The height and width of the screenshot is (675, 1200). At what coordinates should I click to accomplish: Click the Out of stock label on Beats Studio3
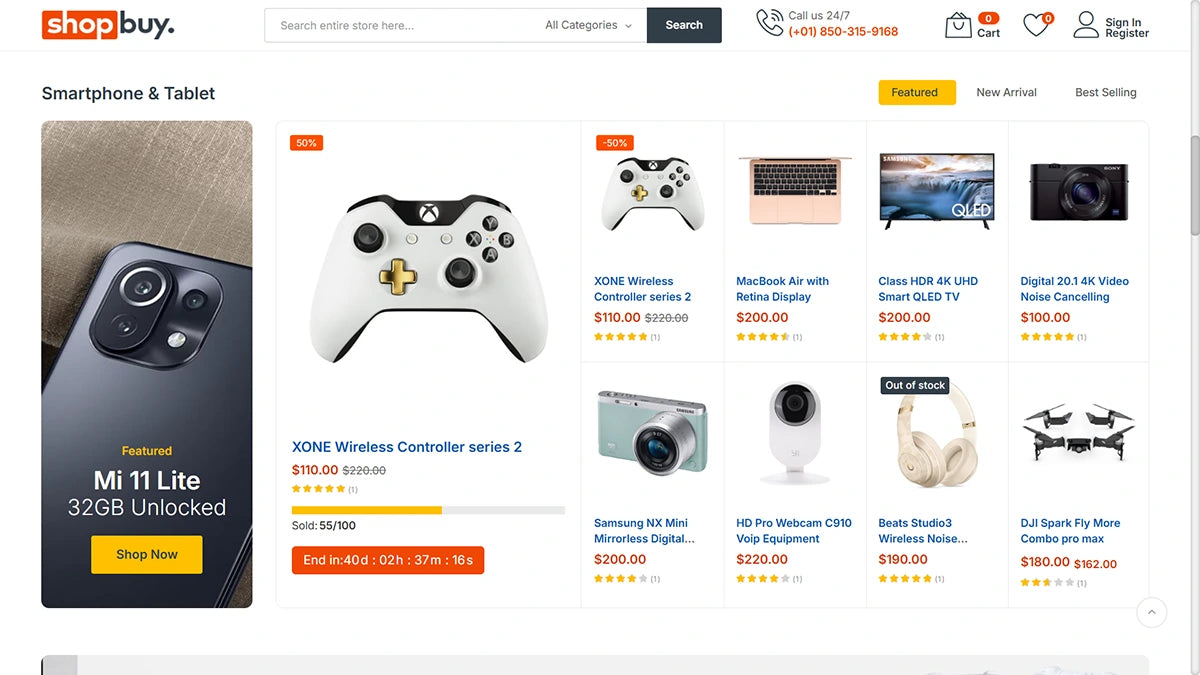pyautogui.click(x=914, y=385)
